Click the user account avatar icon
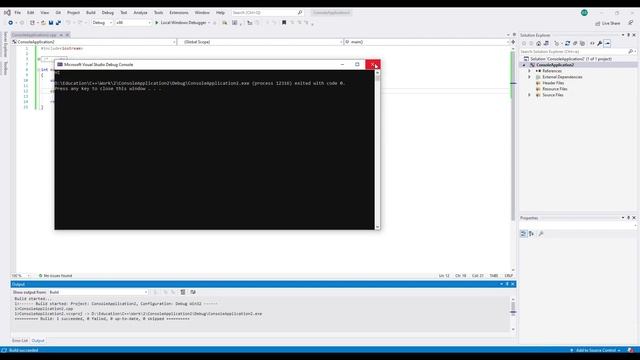This screenshot has width=640, height=360. pyautogui.click(x=584, y=13)
